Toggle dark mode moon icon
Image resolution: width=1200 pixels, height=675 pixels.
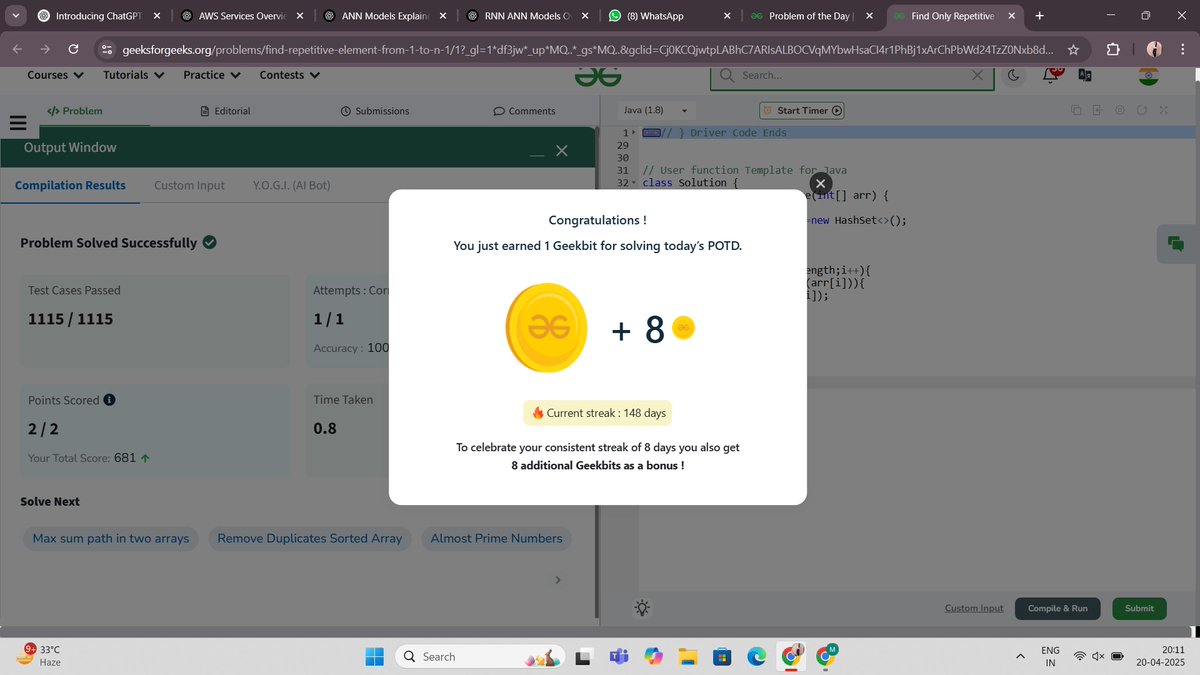[1013, 75]
